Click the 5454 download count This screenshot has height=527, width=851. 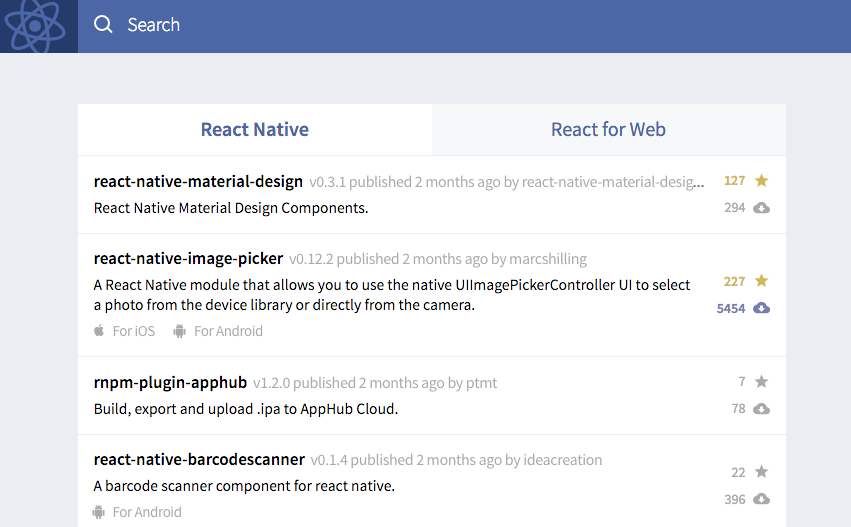(x=731, y=309)
